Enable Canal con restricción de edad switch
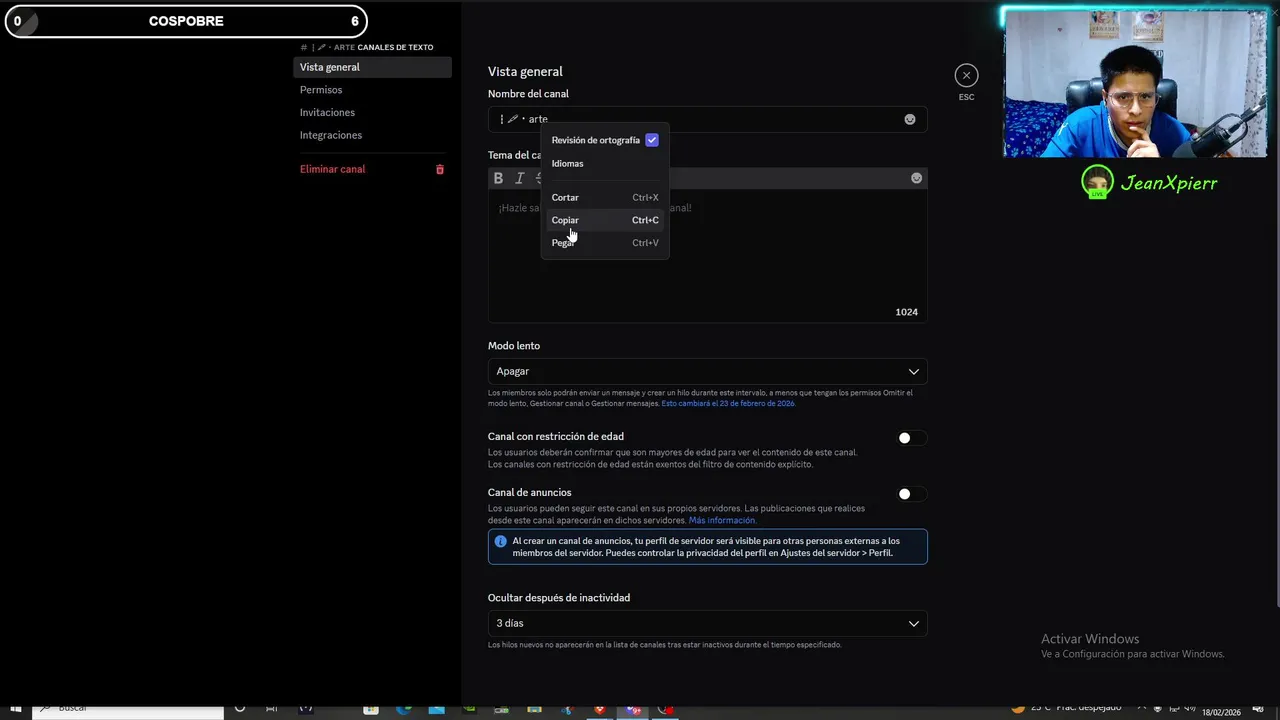This screenshot has width=1280, height=720. 911,438
